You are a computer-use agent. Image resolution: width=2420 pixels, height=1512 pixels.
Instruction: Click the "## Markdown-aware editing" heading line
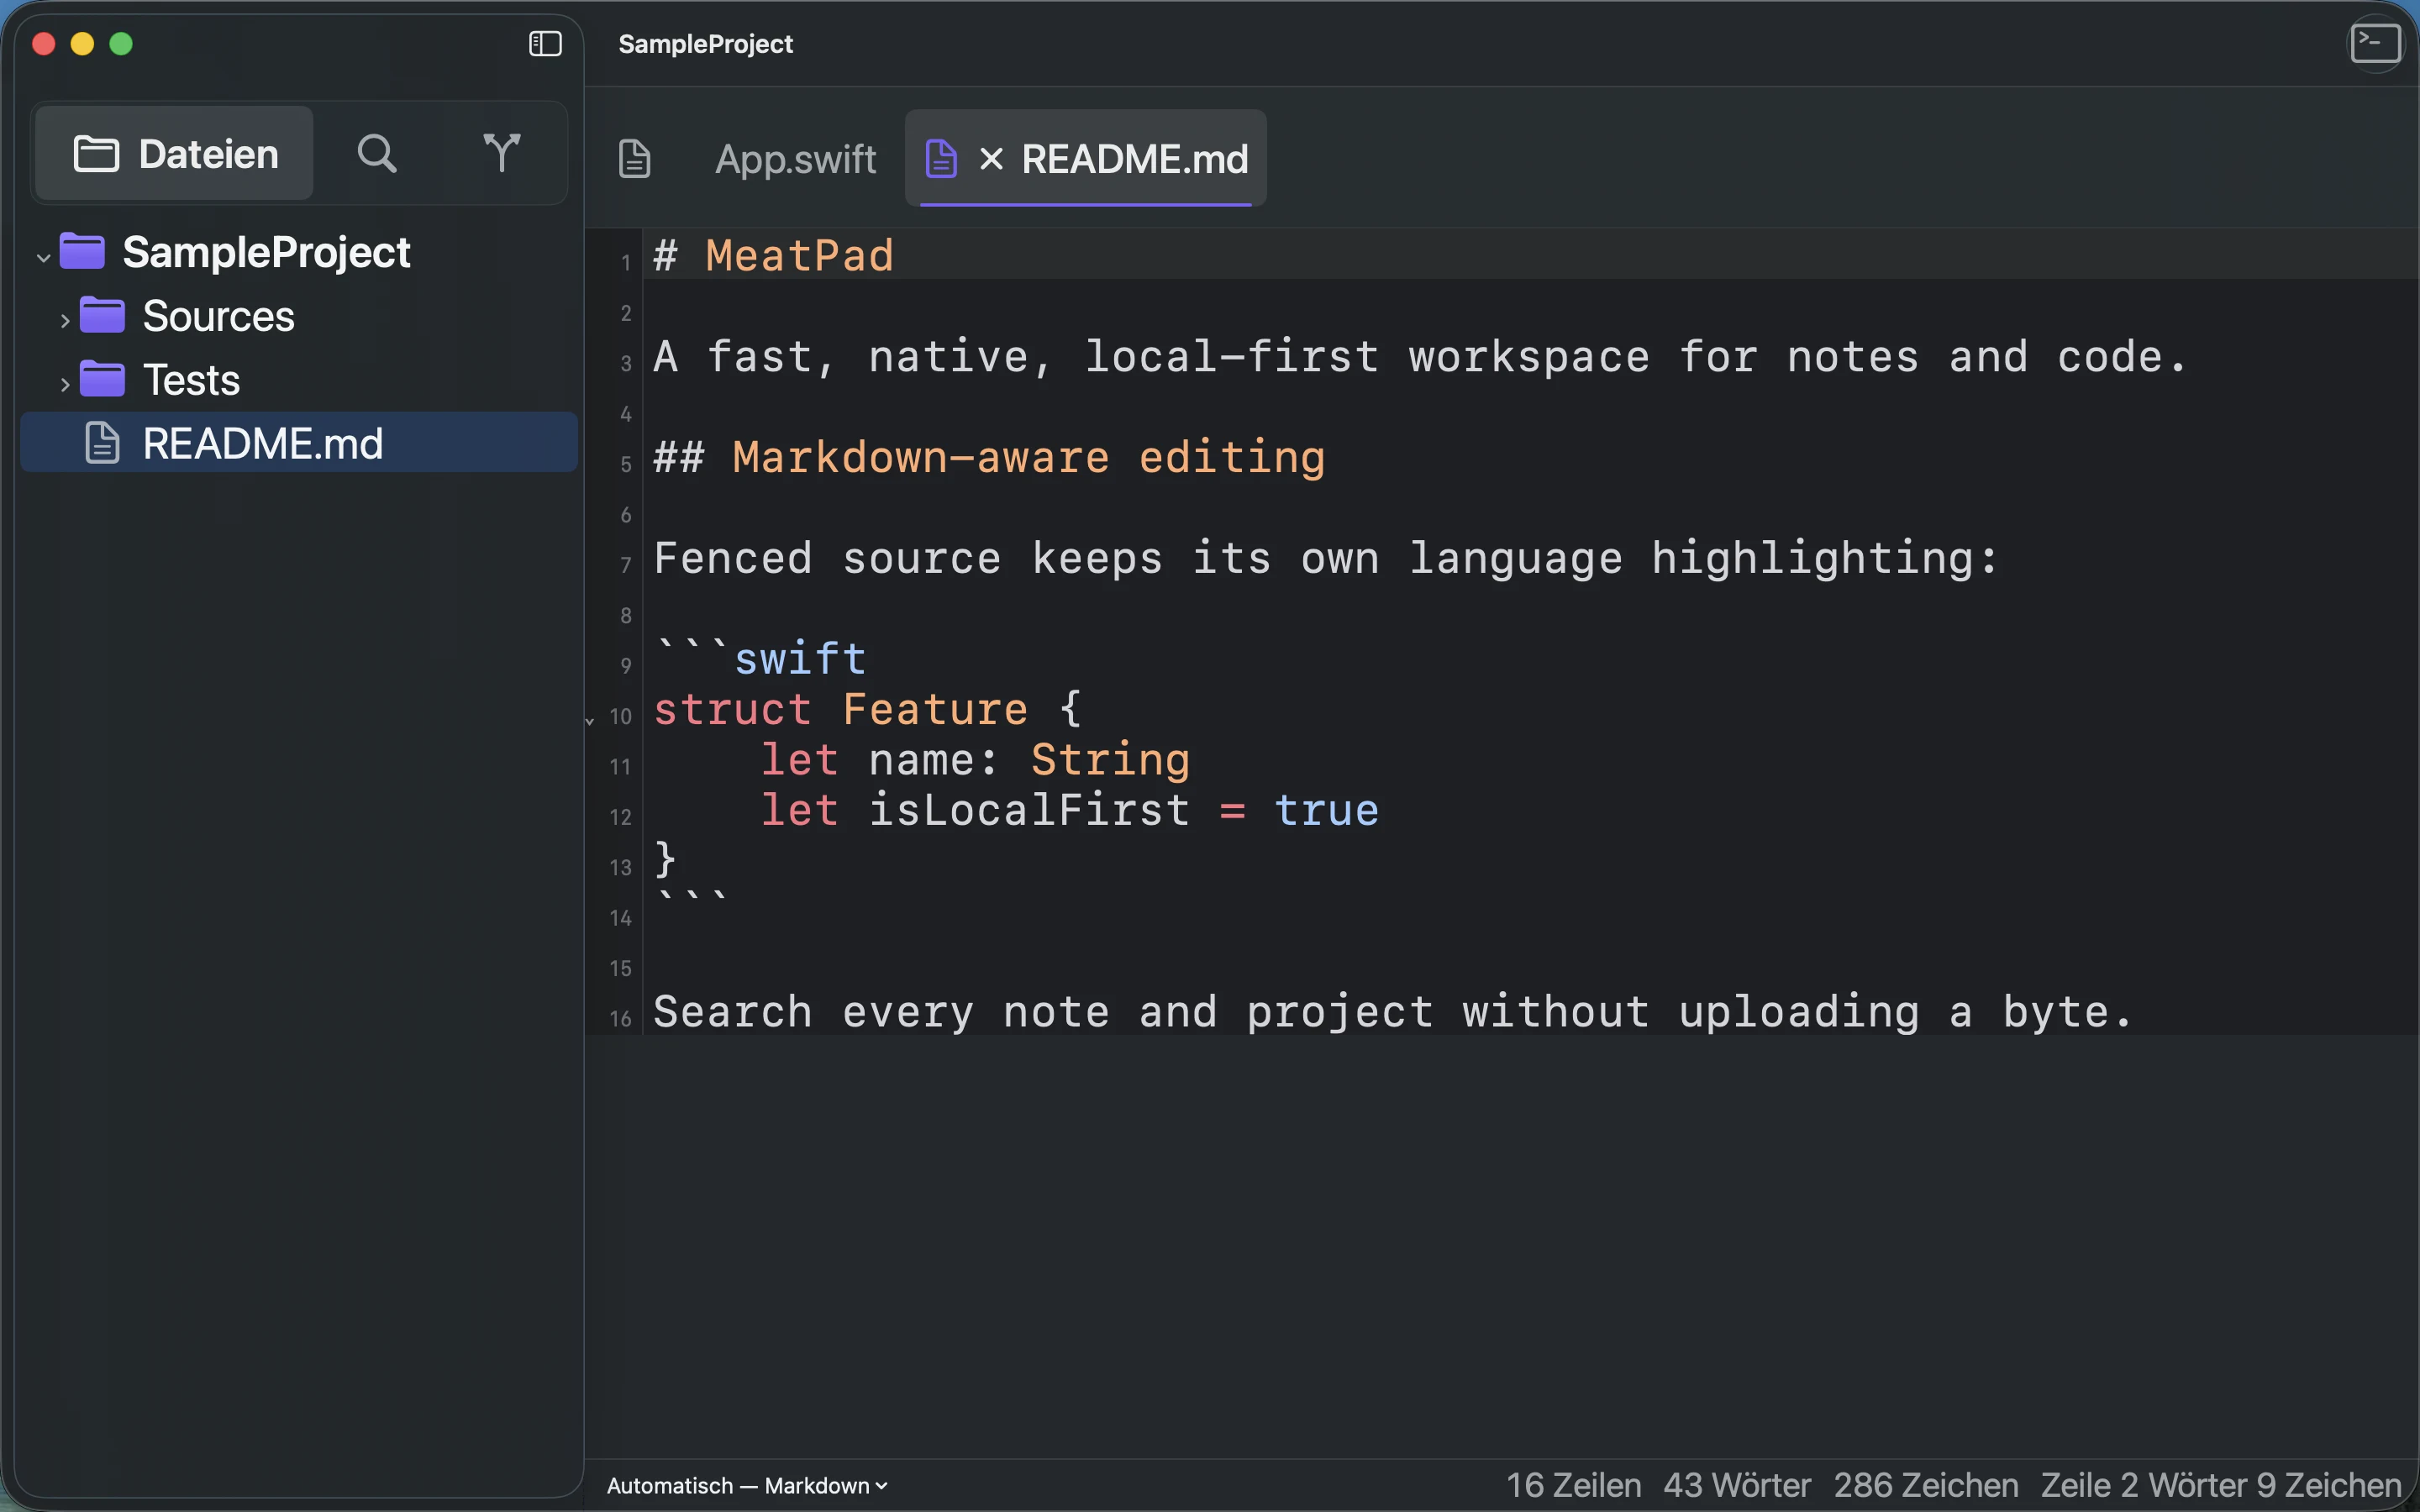[x=989, y=458]
